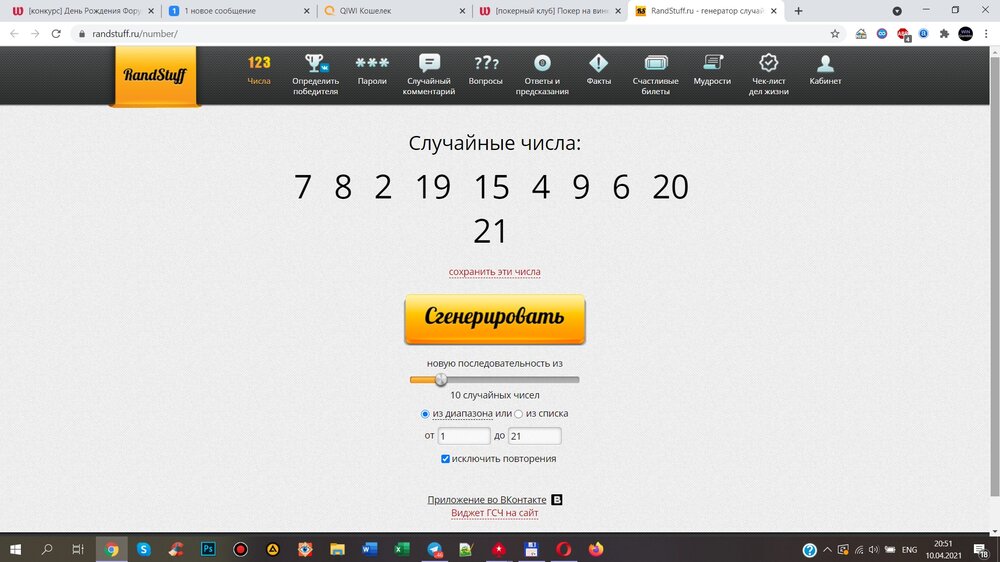Select the «из диапазона» radio button
The height and width of the screenshot is (562, 1000).
[x=427, y=414]
